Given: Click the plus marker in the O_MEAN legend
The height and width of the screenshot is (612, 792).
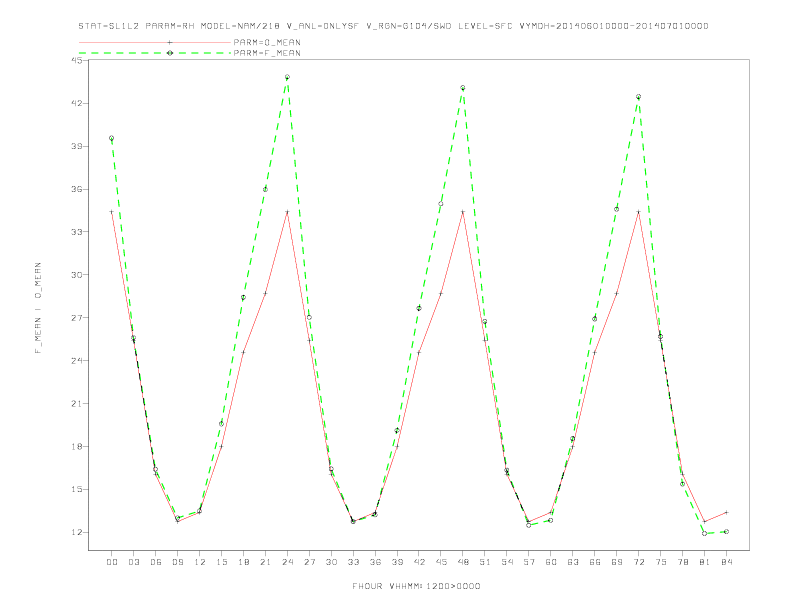Looking at the screenshot, I should [170, 42].
